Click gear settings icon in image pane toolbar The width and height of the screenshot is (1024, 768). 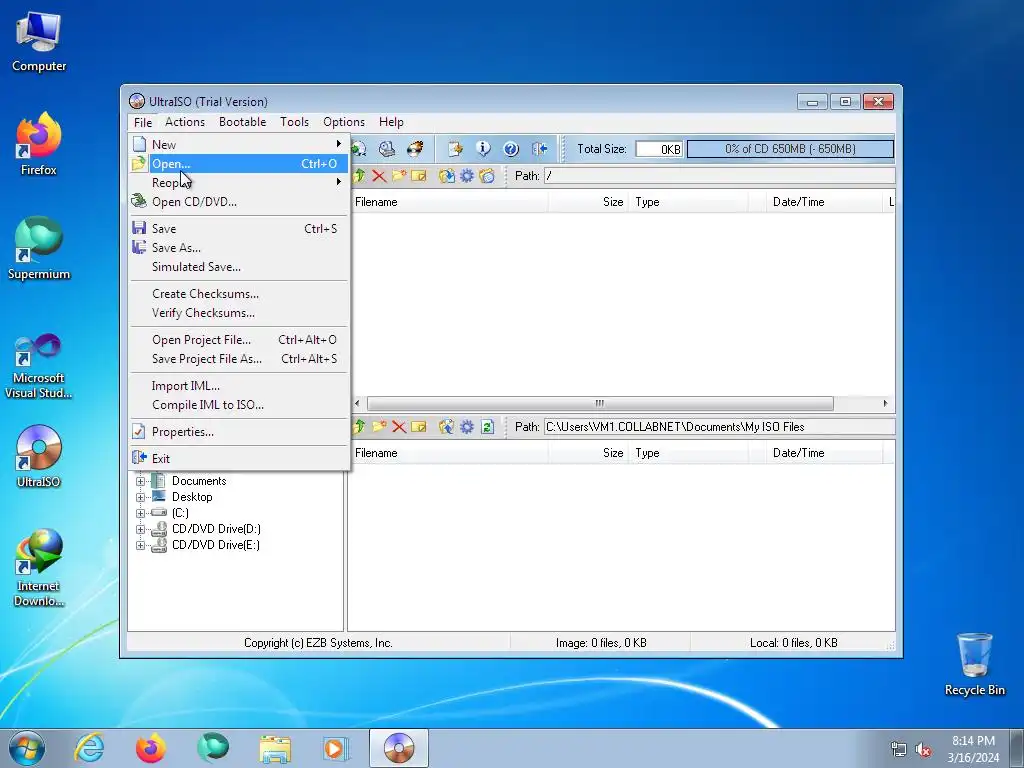point(467,176)
